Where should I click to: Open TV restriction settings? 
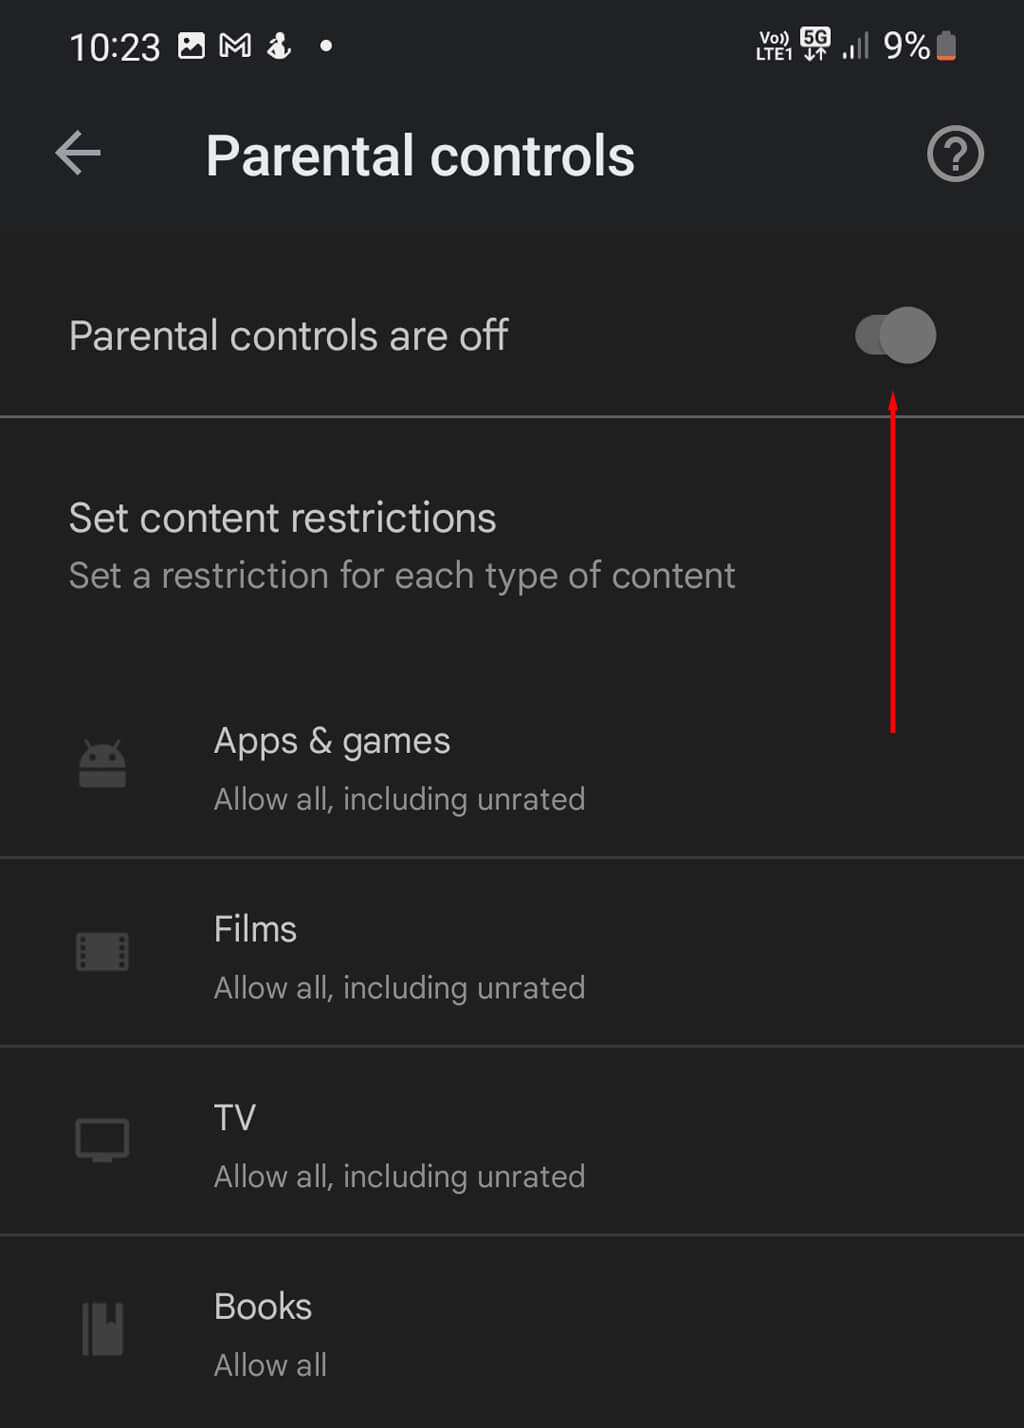pyautogui.click(x=512, y=1142)
